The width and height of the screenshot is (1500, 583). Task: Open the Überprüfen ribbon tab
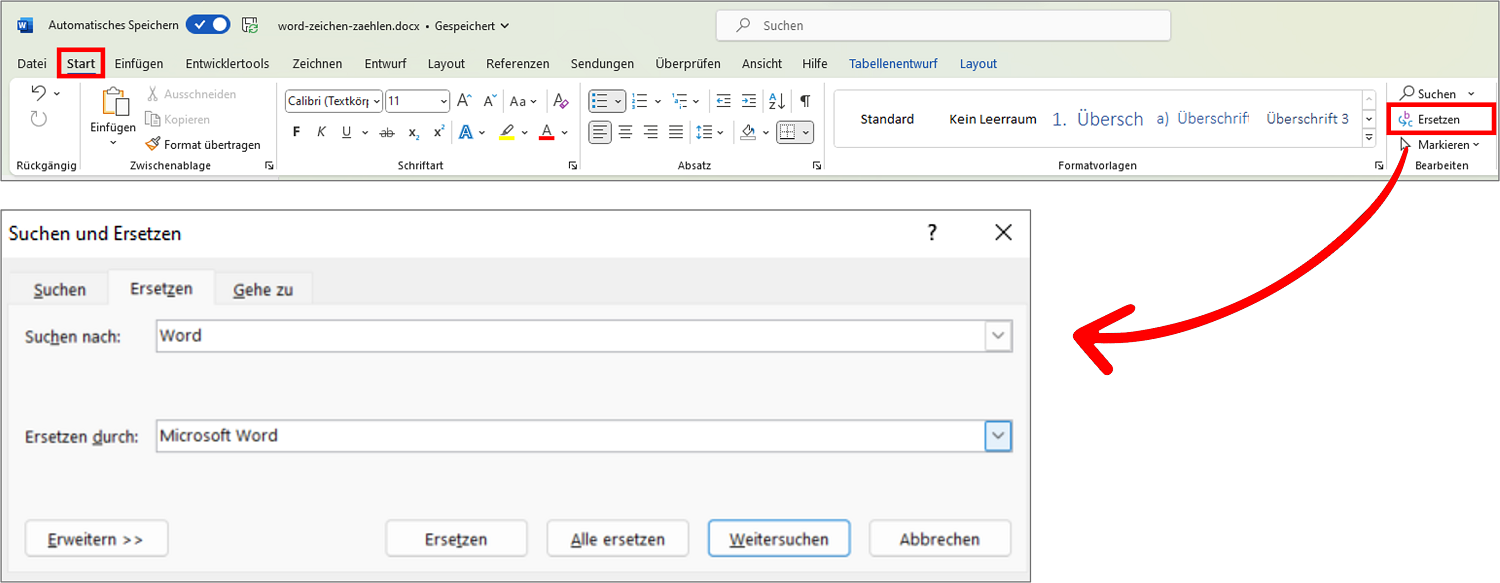click(688, 63)
